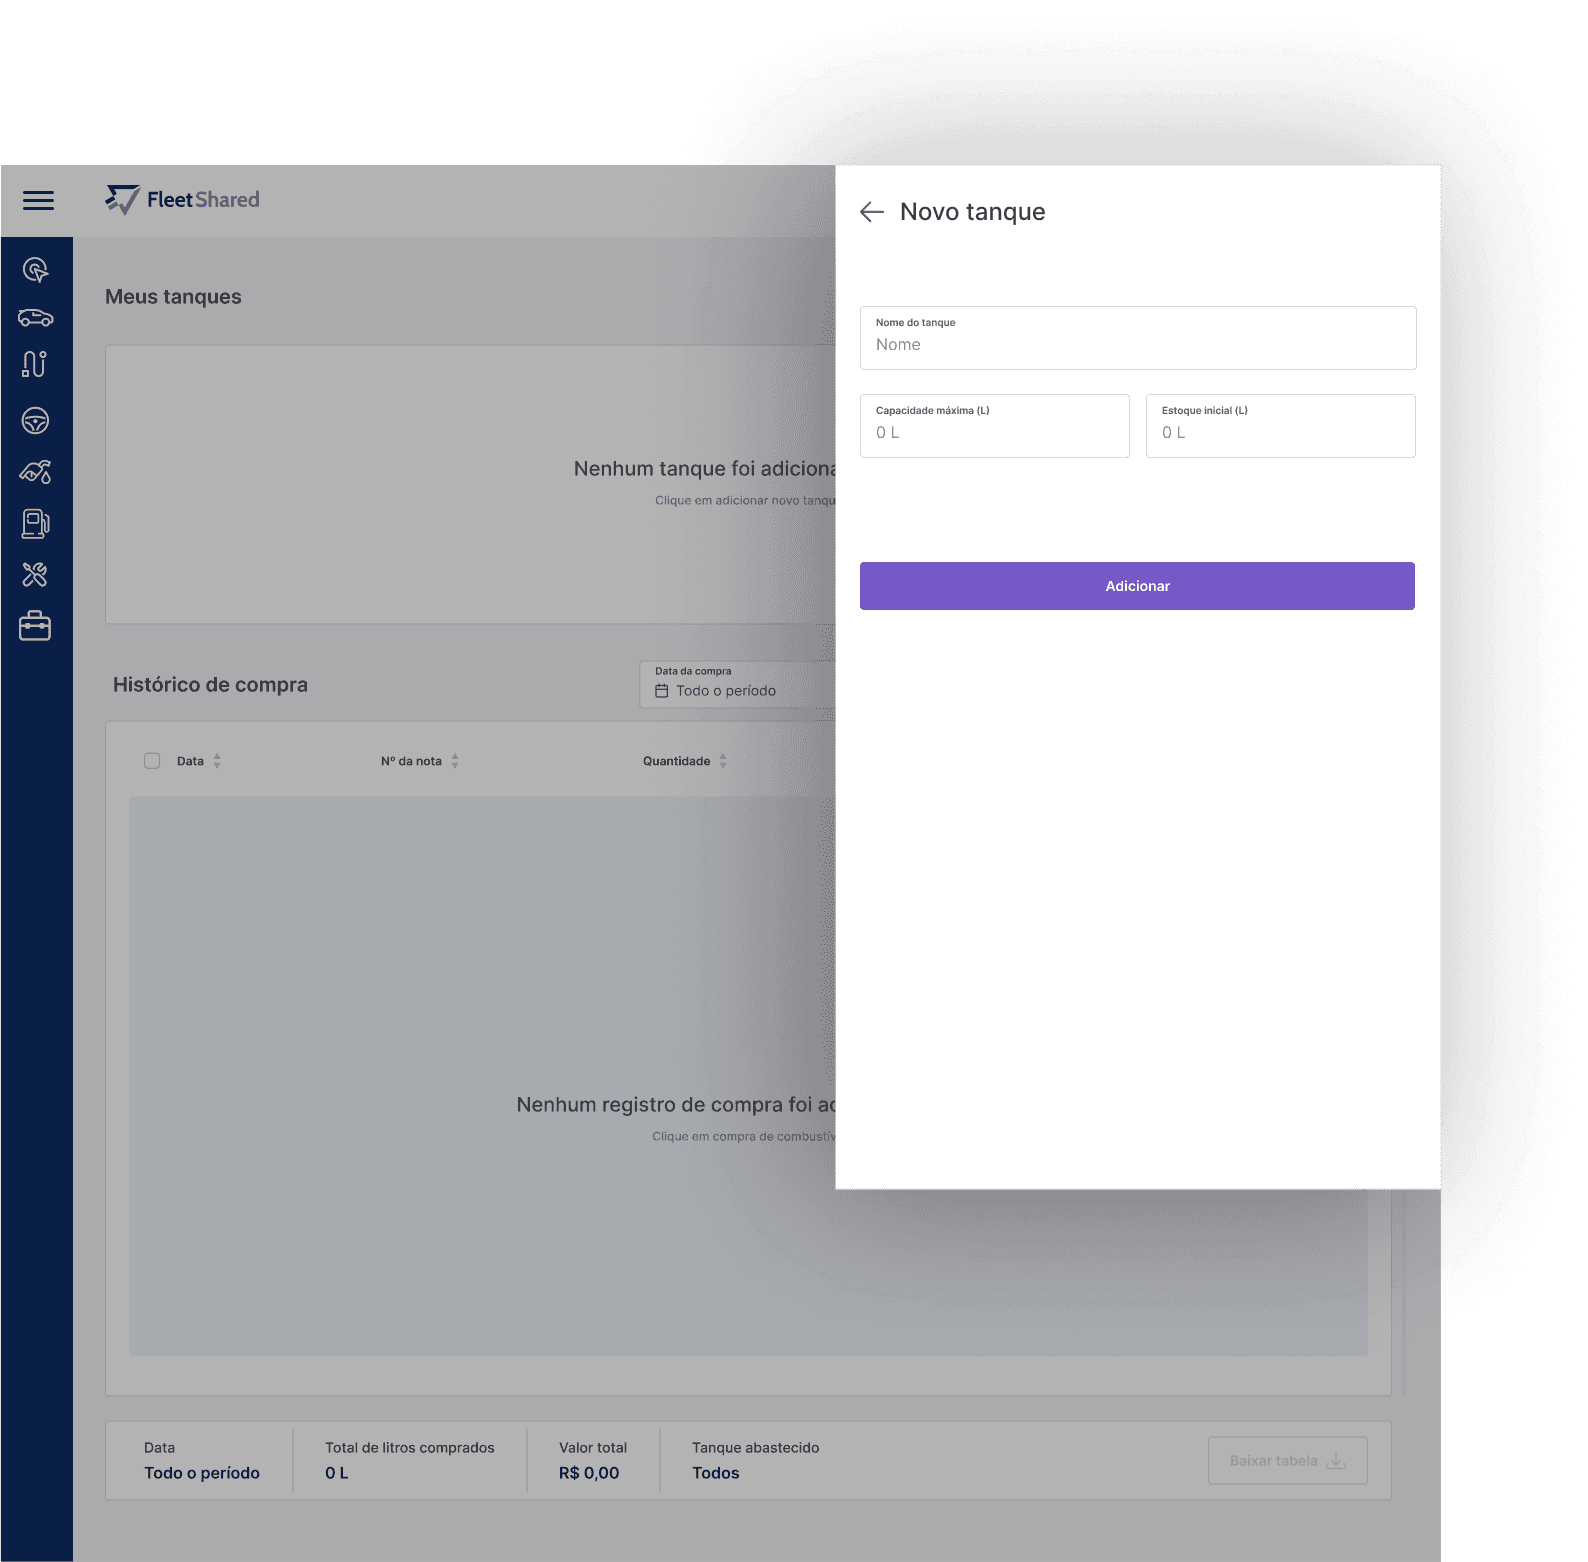Click the '0 L' litros comprados value

[337, 1473]
